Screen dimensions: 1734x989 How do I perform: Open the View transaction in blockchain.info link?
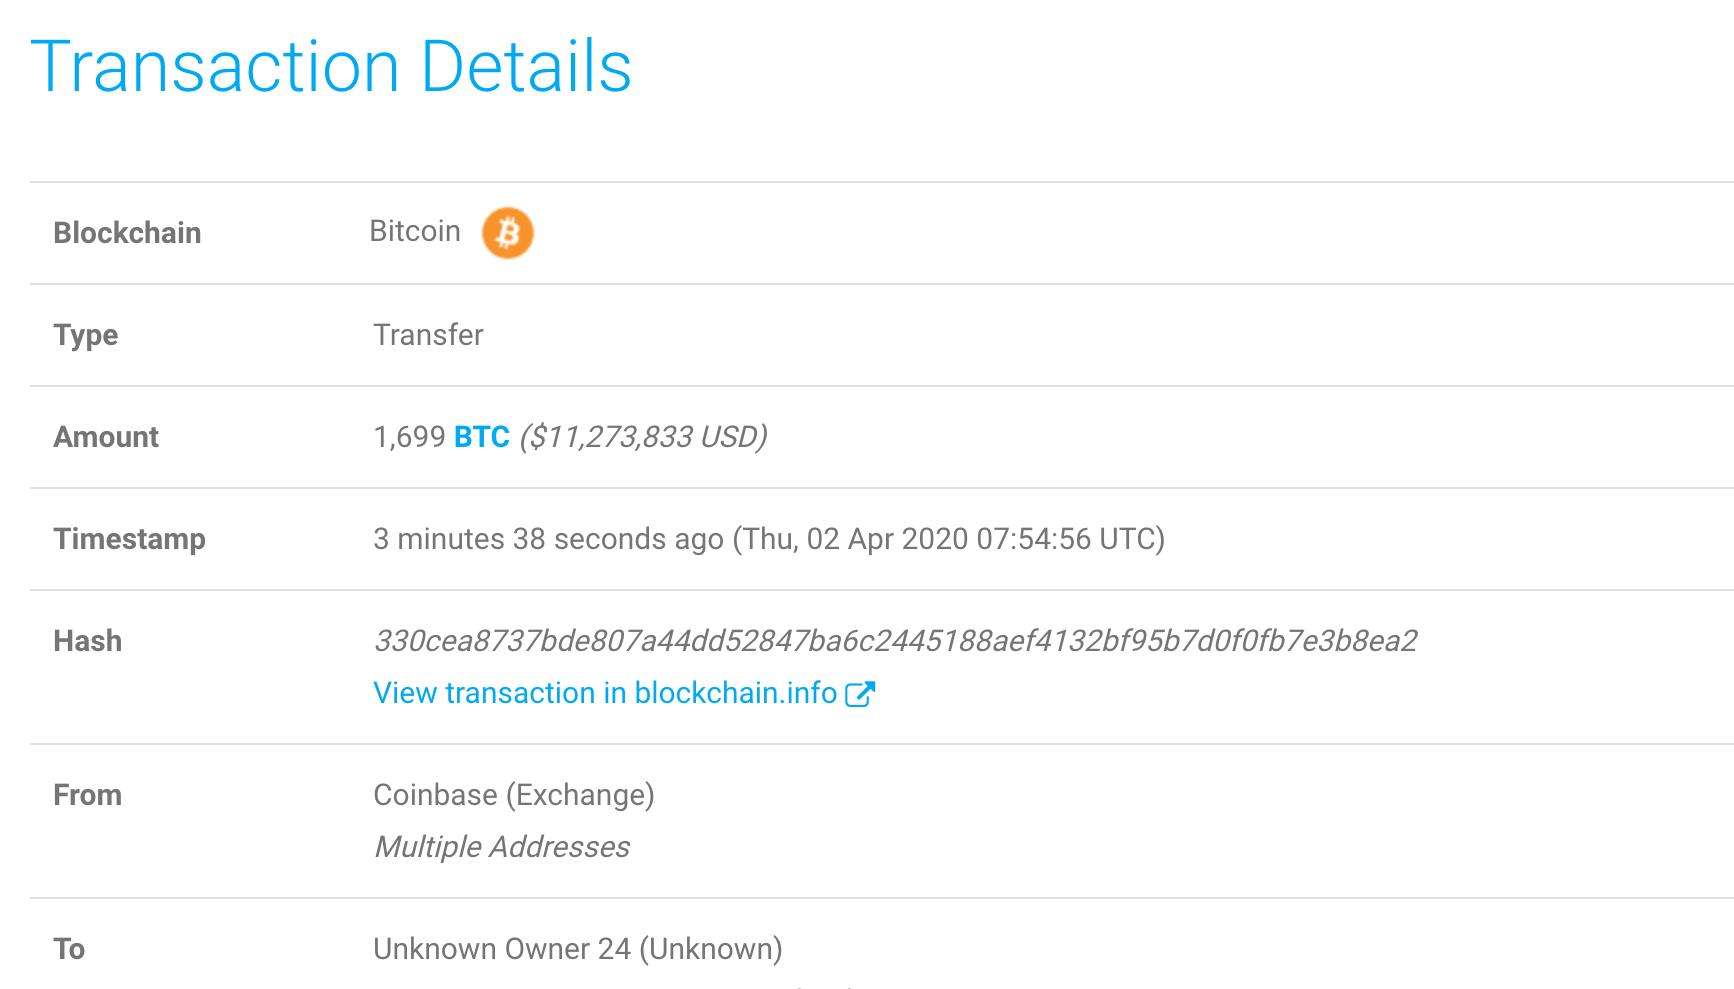pos(604,693)
